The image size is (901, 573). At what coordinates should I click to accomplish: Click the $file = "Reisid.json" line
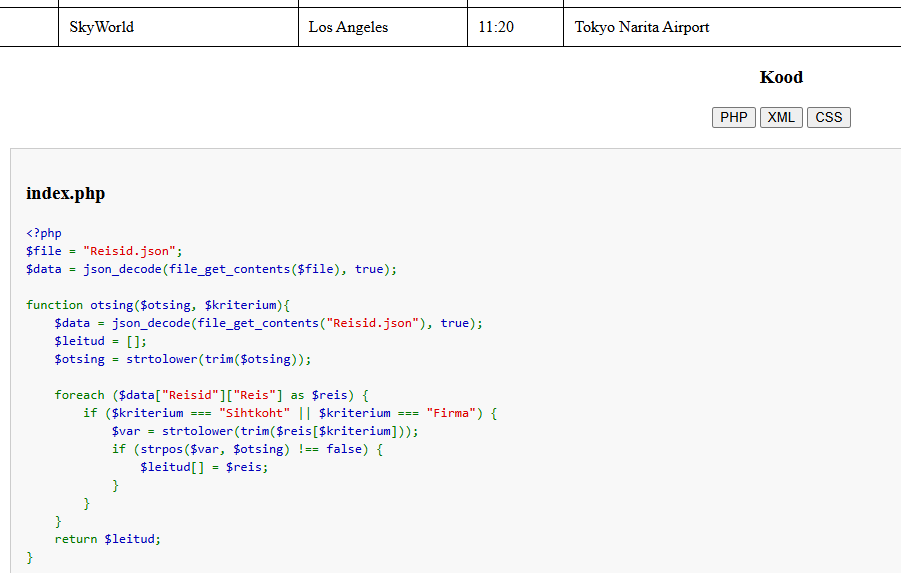tap(104, 251)
